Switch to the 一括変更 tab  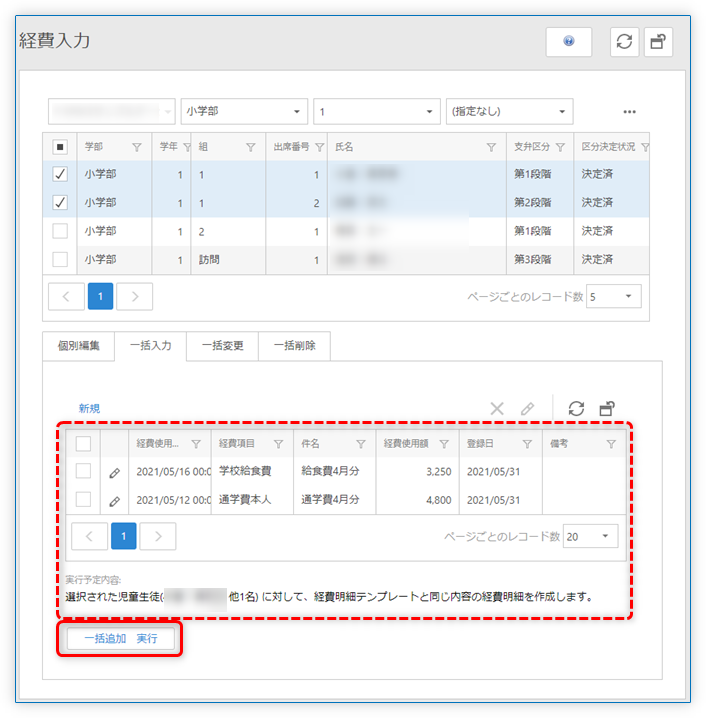tap(223, 346)
